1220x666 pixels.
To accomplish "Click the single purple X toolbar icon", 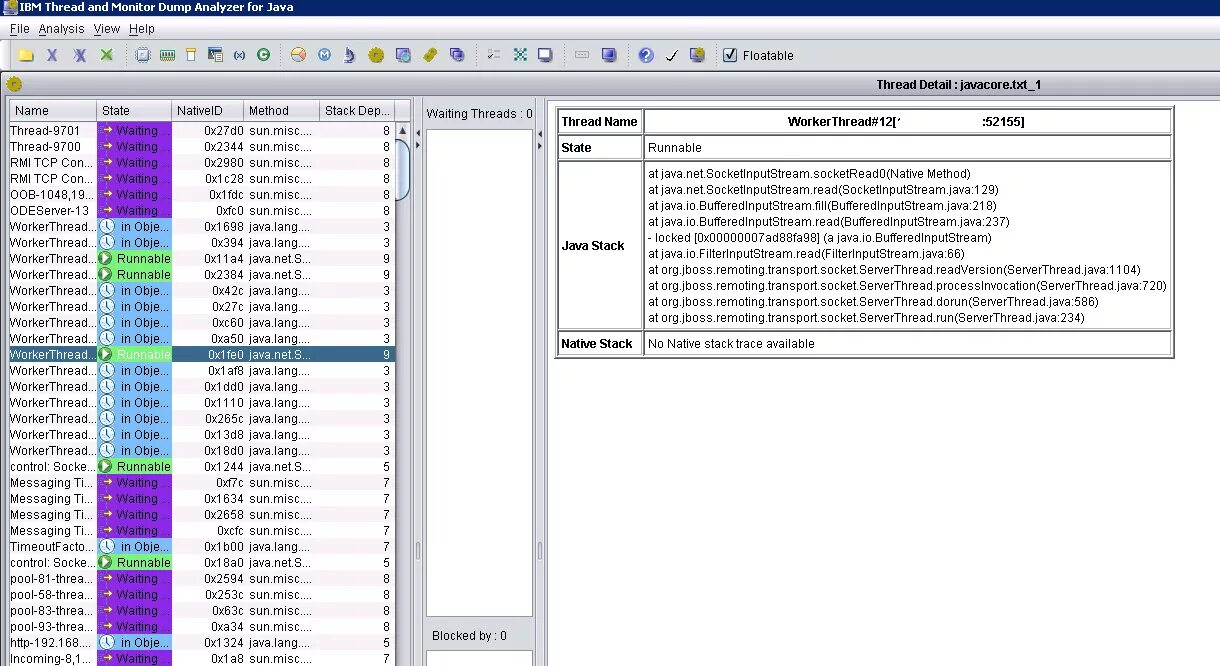I will pyautogui.click(x=52, y=55).
